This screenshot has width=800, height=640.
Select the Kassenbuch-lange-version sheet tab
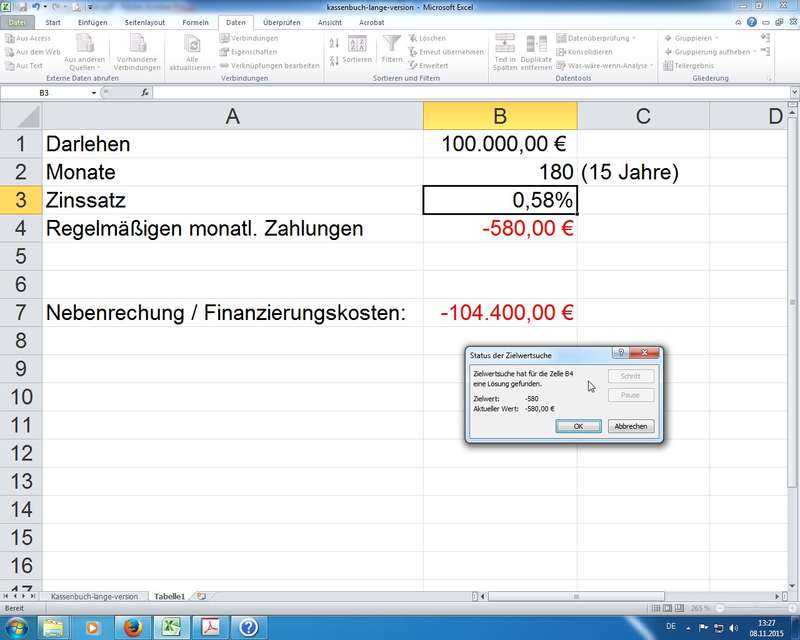[94, 596]
